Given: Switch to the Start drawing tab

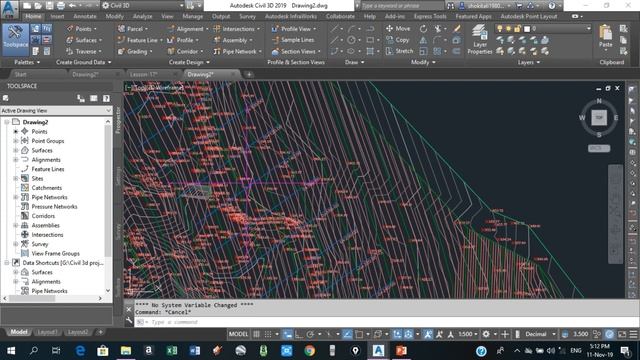Looking at the screenshot, I should [x=20, y=74].
